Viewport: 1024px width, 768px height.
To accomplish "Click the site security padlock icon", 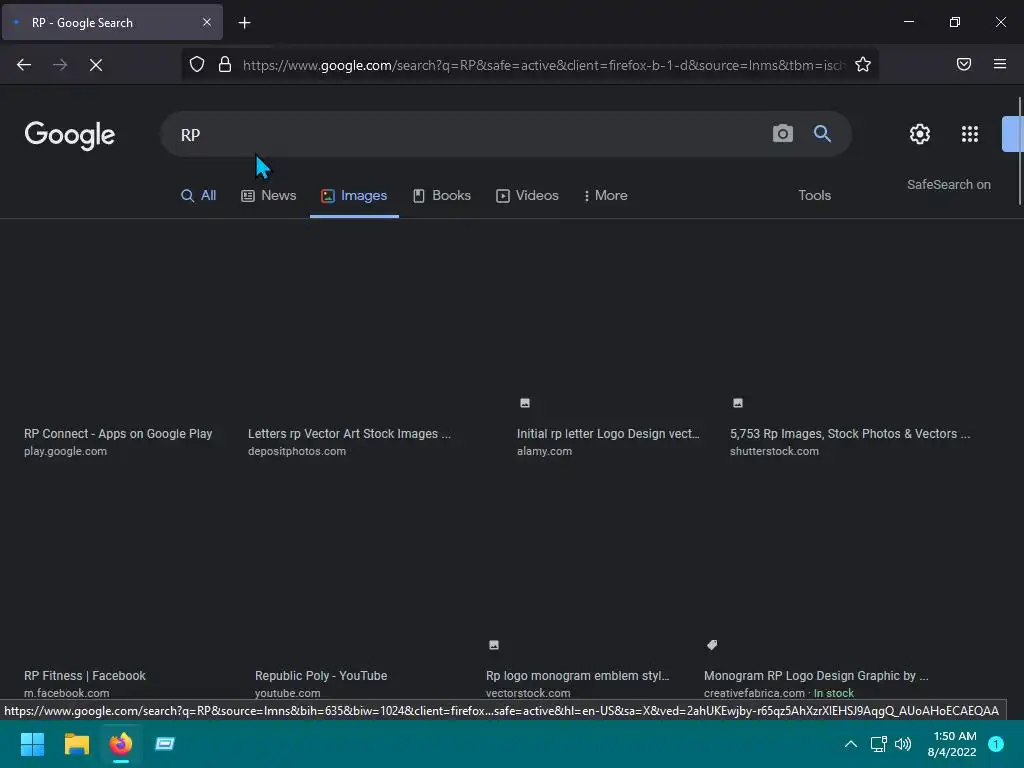I will click(x=225, y=65).
